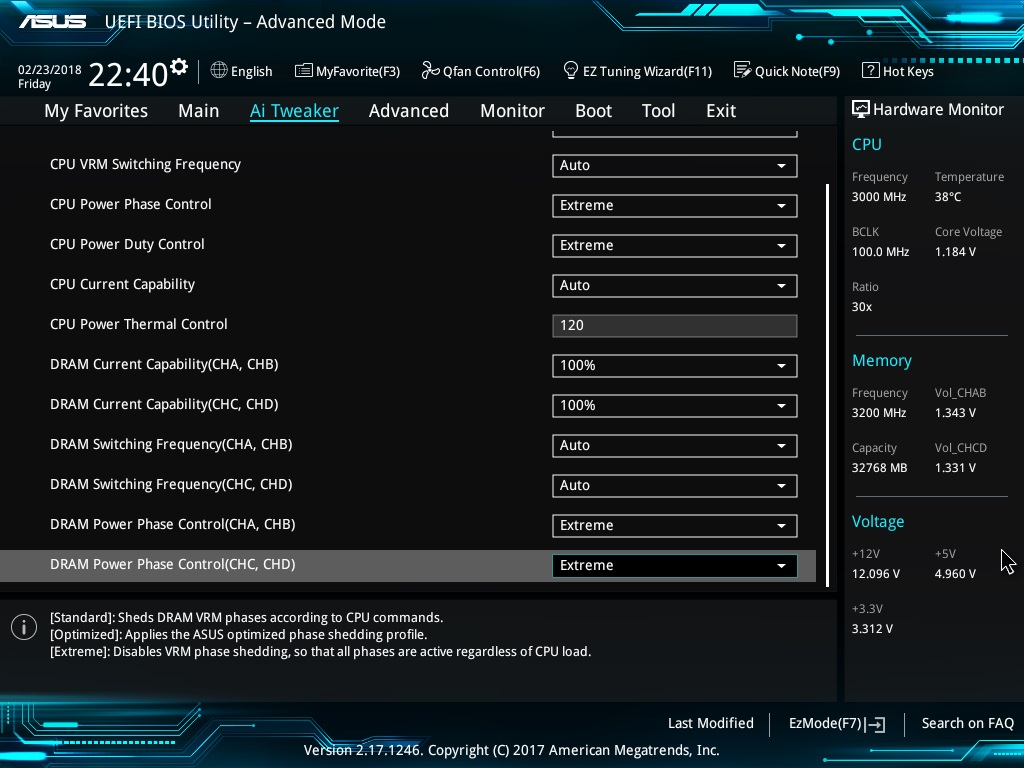Open the Tool tab
Image resolution: width=1024 pixels, height=768 pixels.
pos(658,111)
